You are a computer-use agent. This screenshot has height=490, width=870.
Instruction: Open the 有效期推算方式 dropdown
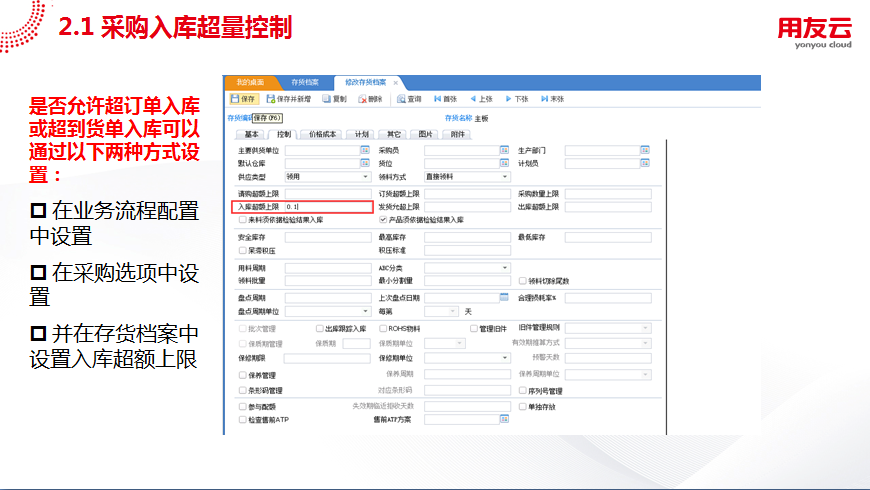pos(645,343)
